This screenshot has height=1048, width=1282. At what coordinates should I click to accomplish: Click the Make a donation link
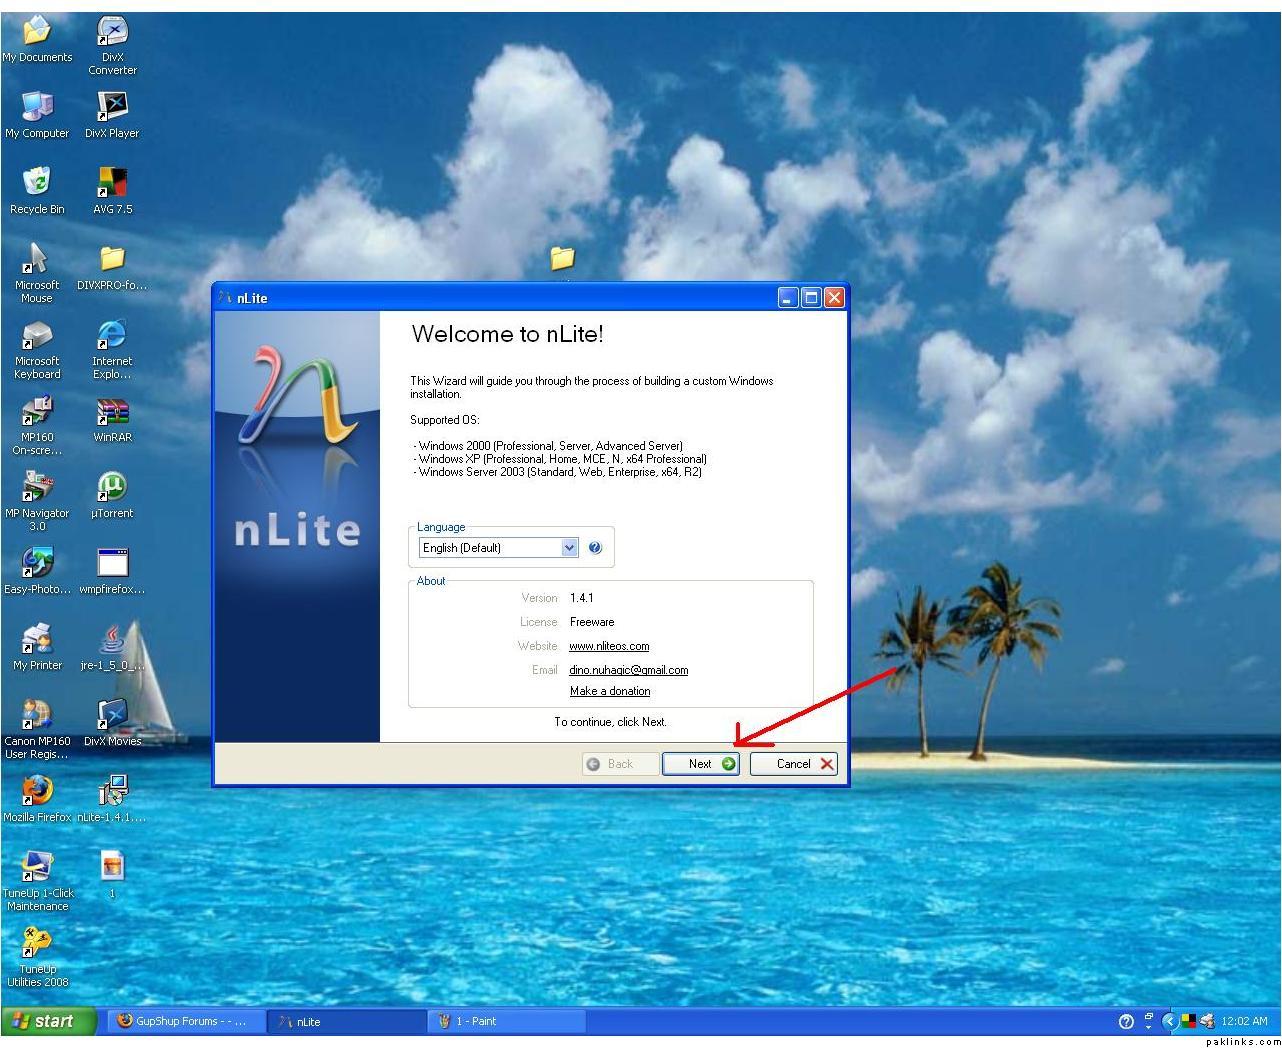point(610,691)
